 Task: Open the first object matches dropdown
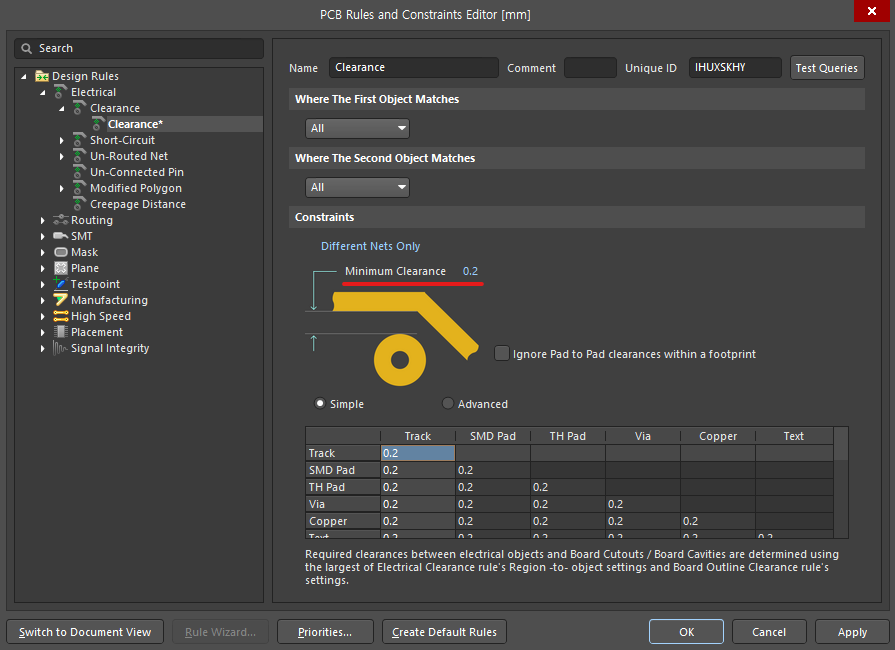[x=357, y=128]
